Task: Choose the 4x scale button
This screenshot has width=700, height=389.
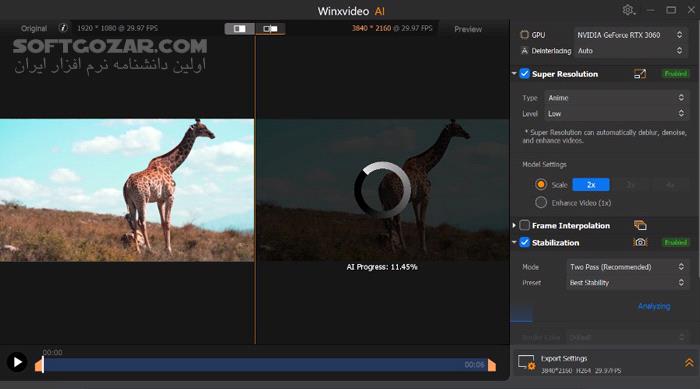Action: click(x=670, y=185)
